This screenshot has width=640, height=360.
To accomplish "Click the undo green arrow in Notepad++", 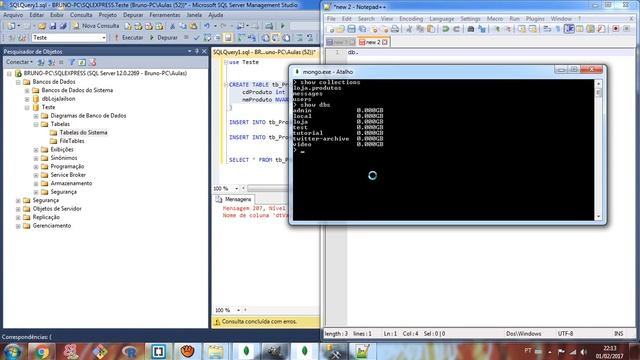I will pos(446,29).
